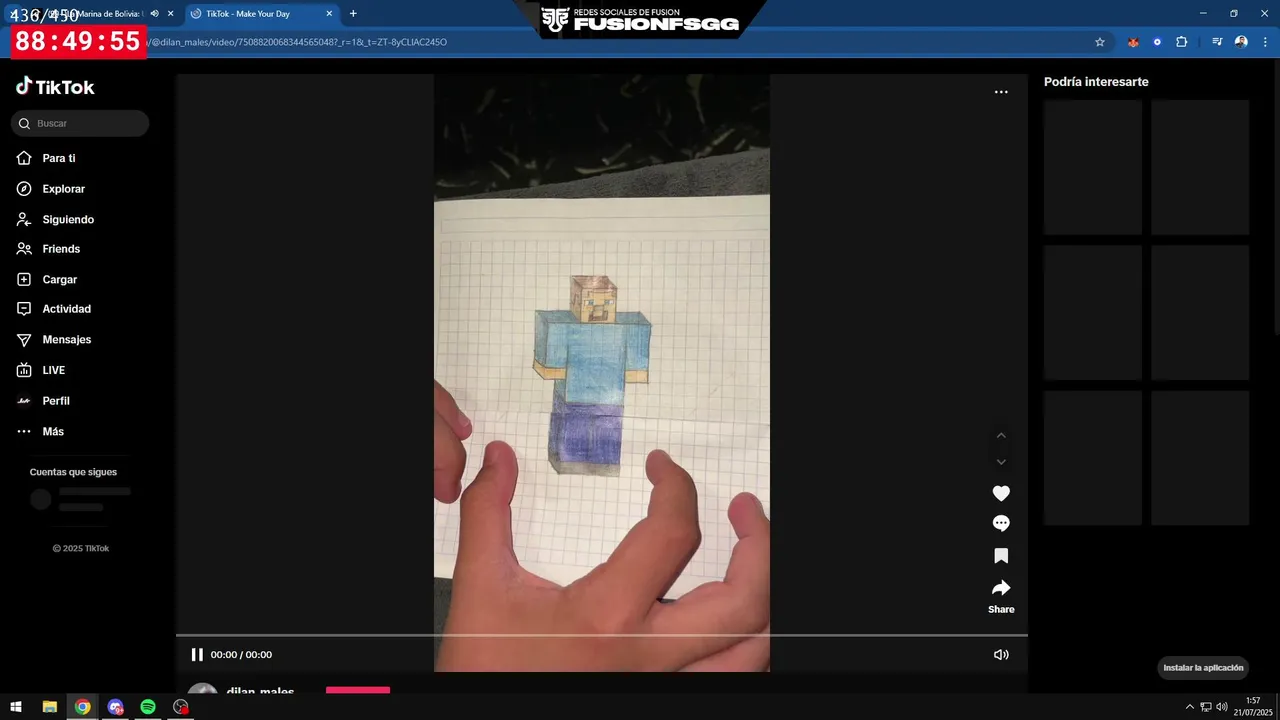The image size is (1280, 720).
Task: Click the © 2025 TikTok footer text
Action: [81, 549]
